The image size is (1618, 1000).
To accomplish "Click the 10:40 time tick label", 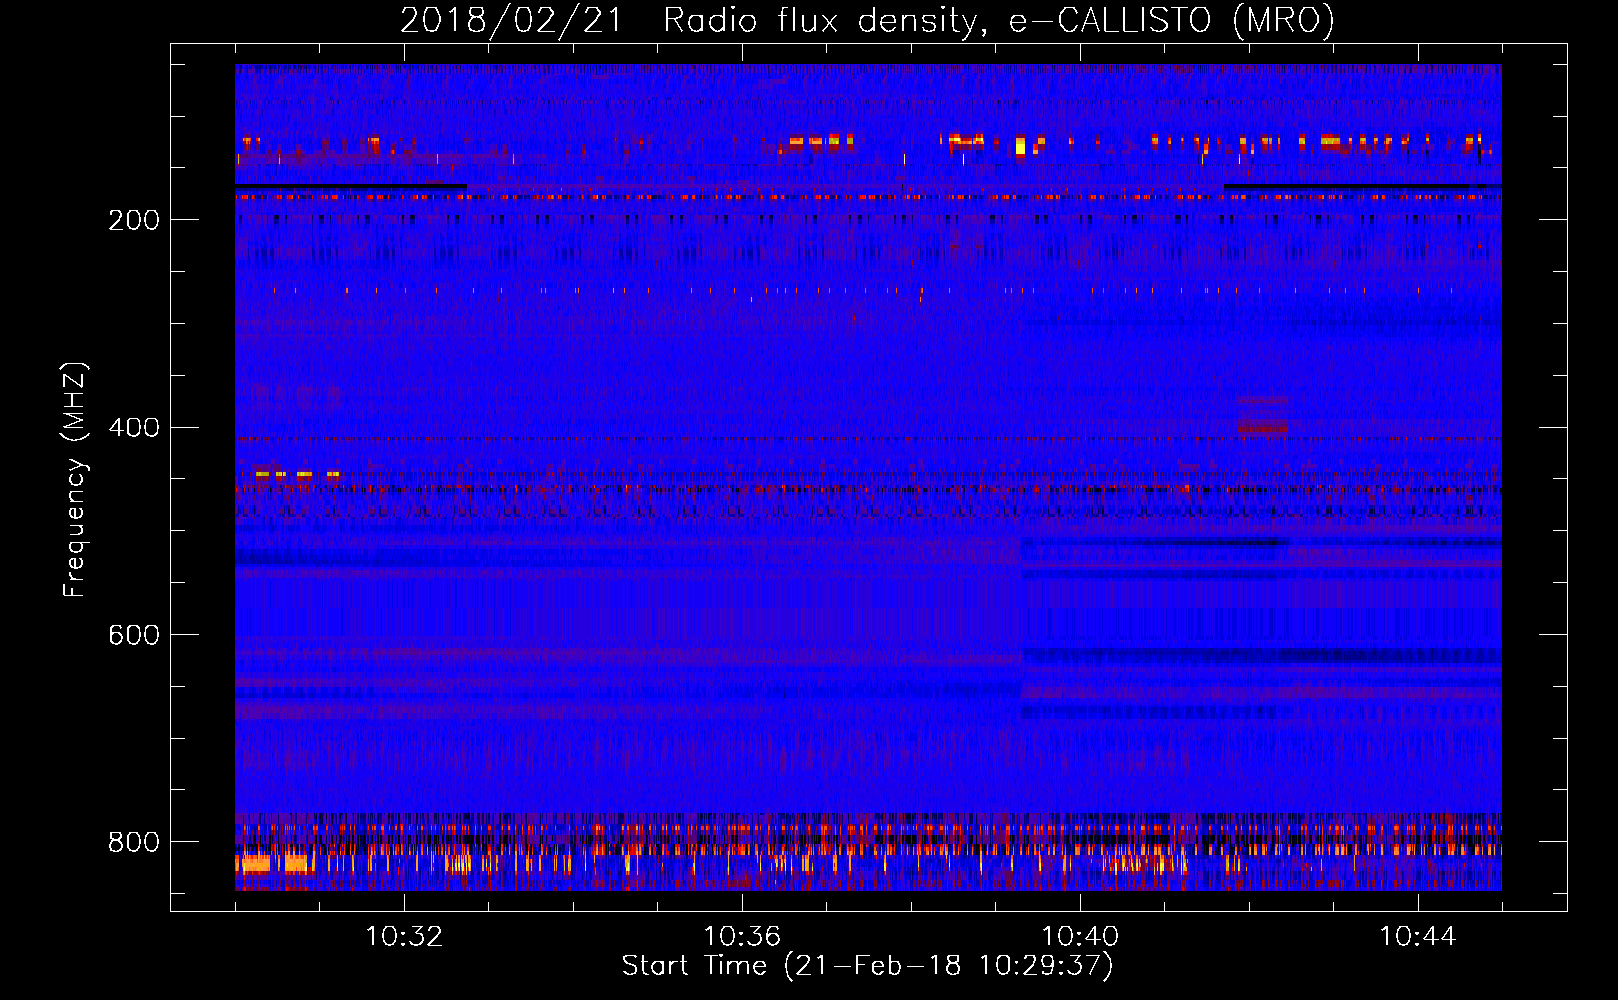I will [x=1080, y=937].
